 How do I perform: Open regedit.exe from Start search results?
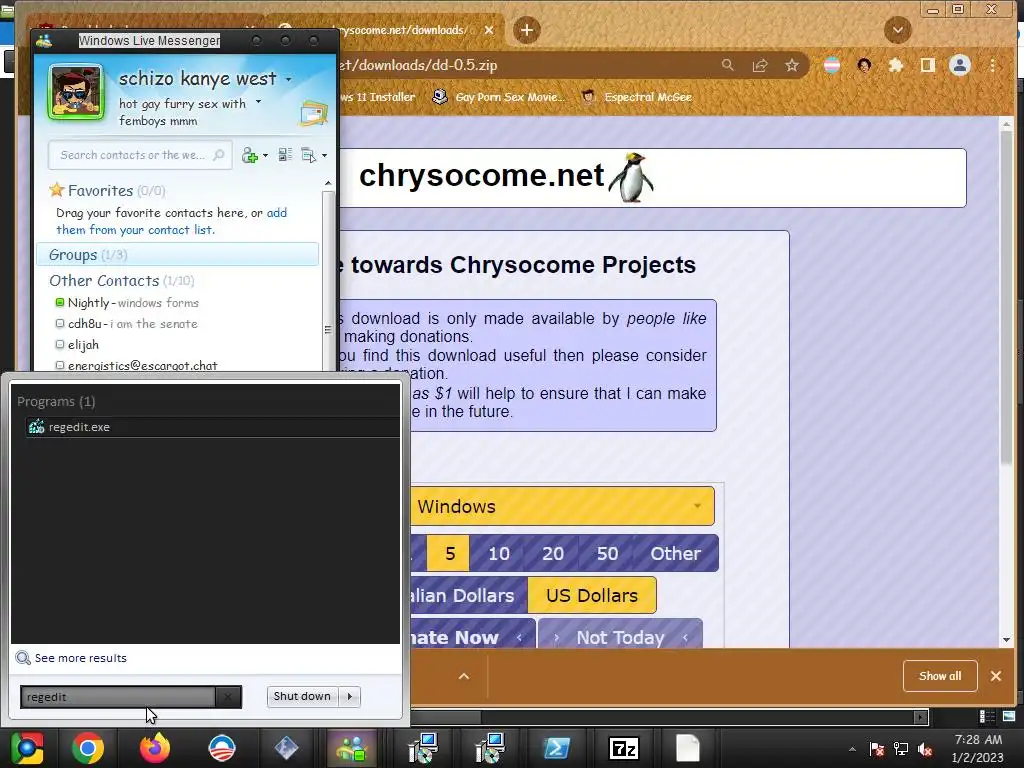click(212, 427)
